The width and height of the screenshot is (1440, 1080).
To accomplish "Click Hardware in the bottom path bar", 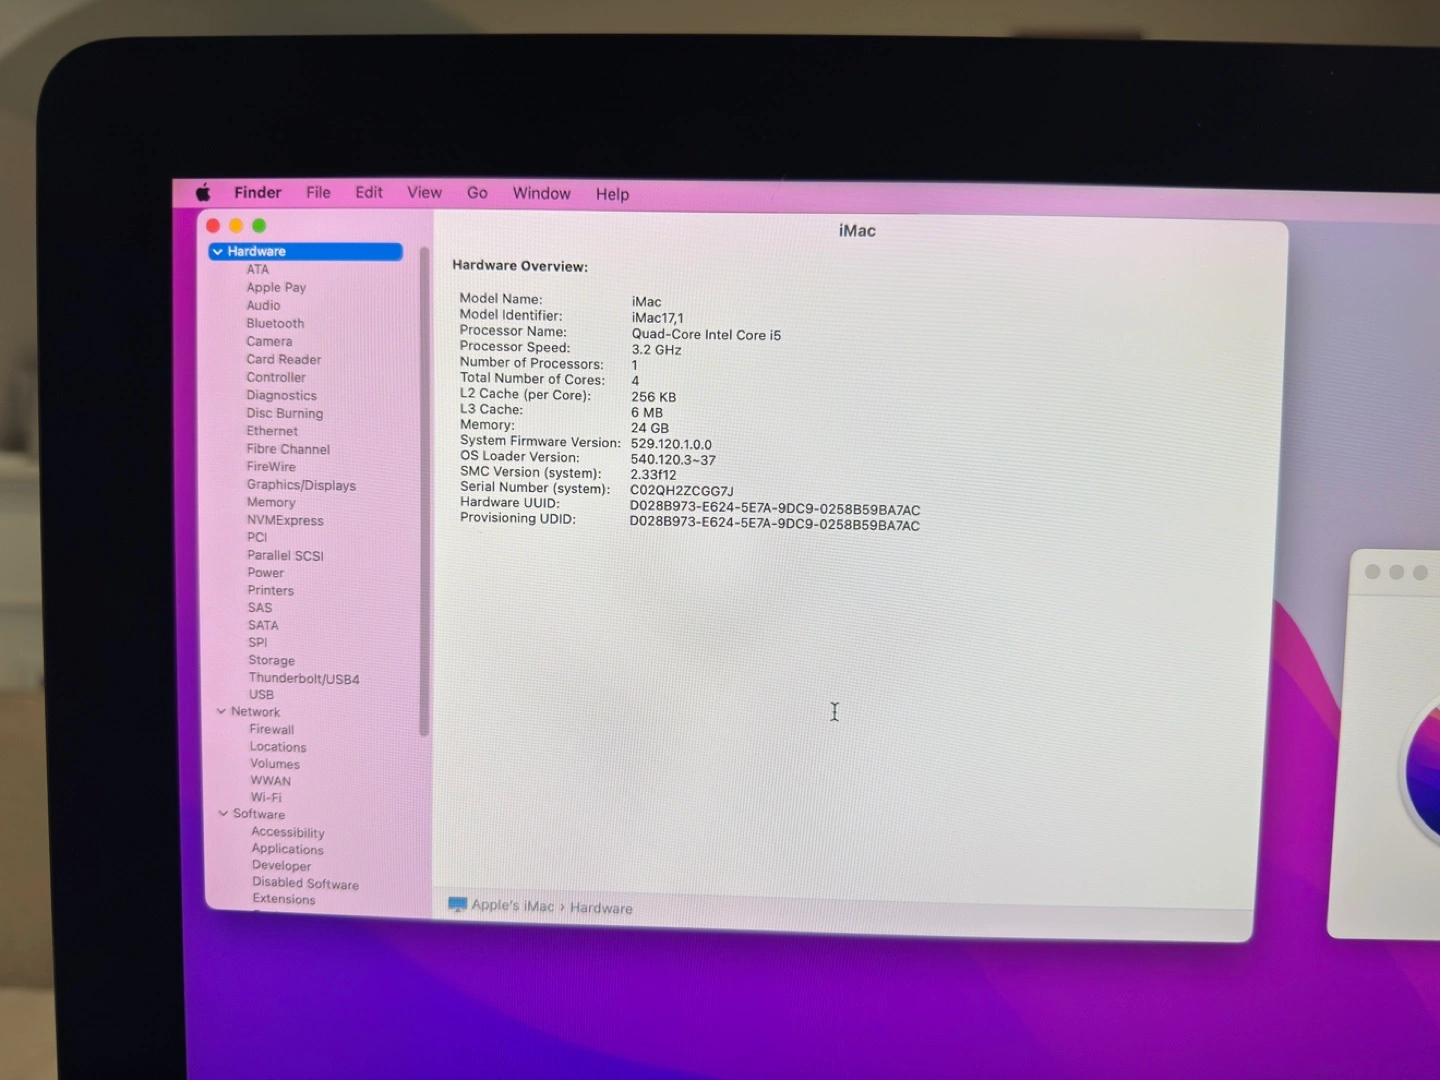I will [x=601, y=908].
